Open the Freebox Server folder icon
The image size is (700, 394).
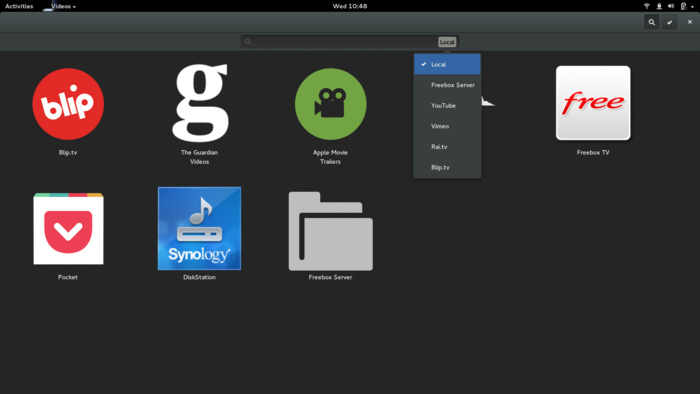point(330,231)
